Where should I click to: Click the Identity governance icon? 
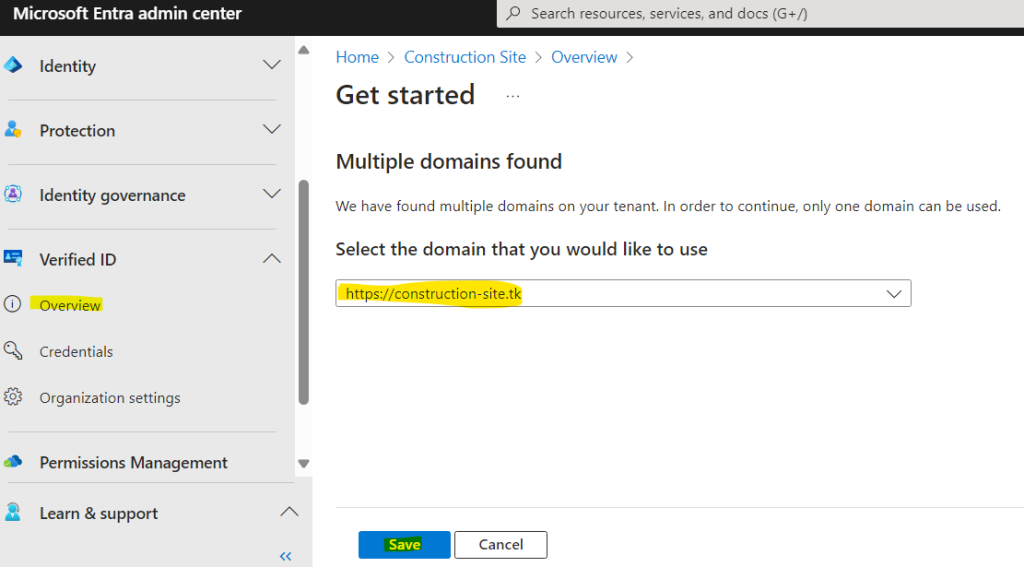[13, 194]
